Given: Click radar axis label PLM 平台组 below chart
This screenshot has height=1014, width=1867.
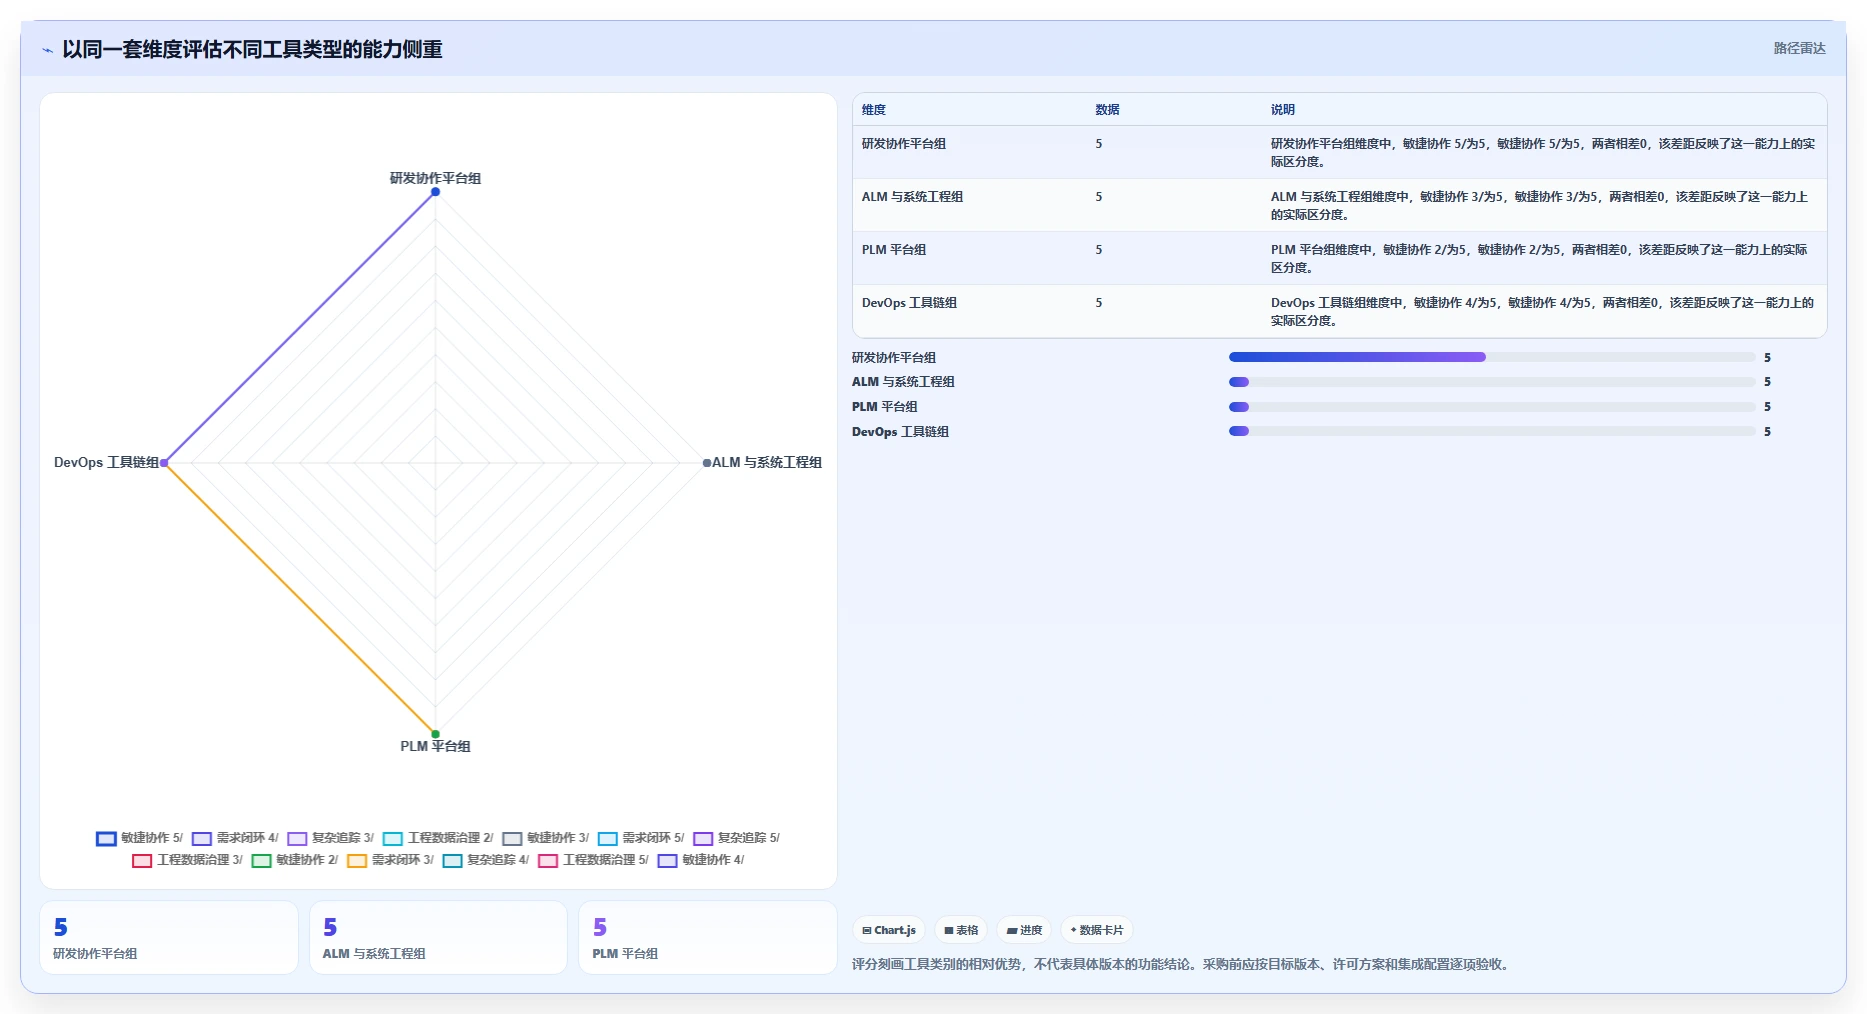Looking at the screenshot, I should click(x=435, y=747).
